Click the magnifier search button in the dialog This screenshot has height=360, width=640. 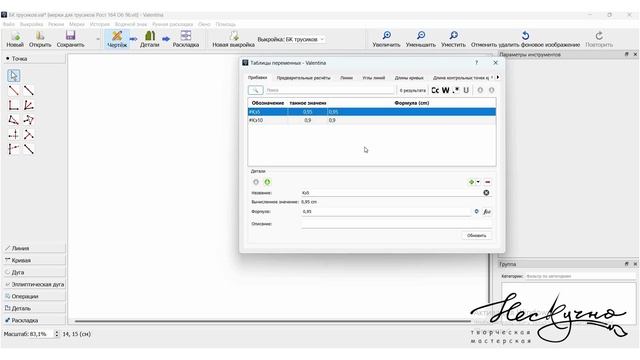click(x=256, y=90)
